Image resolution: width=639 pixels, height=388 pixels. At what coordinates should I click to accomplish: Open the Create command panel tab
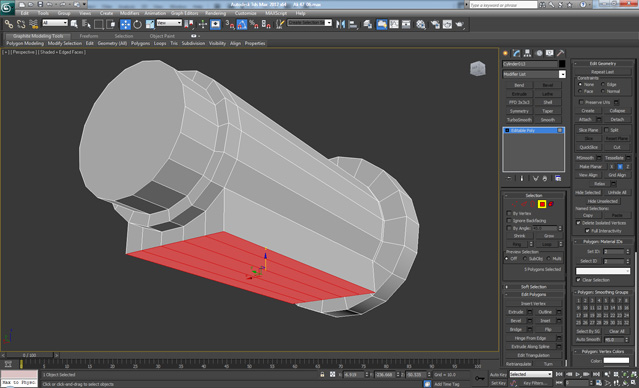(x=506, y=53)
